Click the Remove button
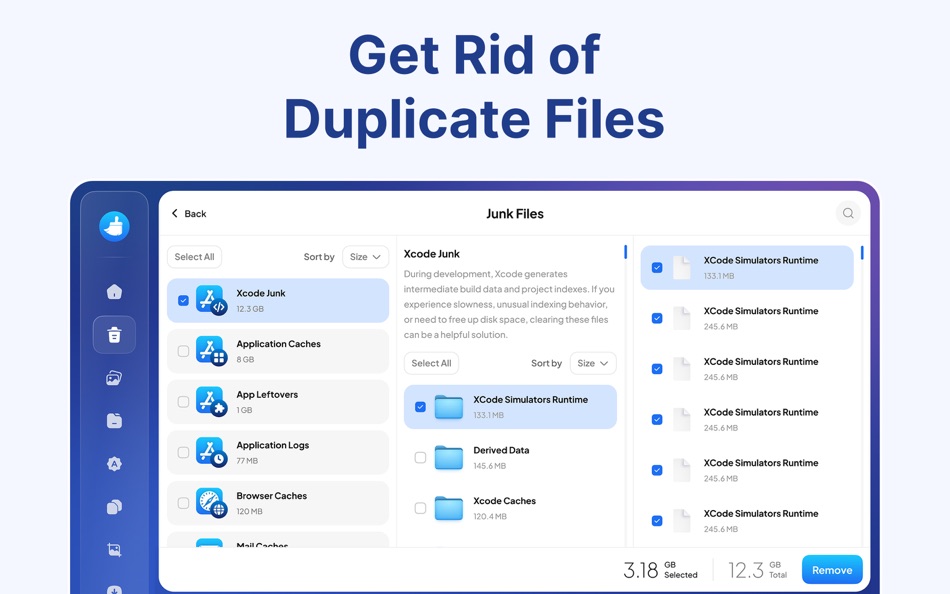This screenshot has height=594, width=950. [x=832, y=570]
